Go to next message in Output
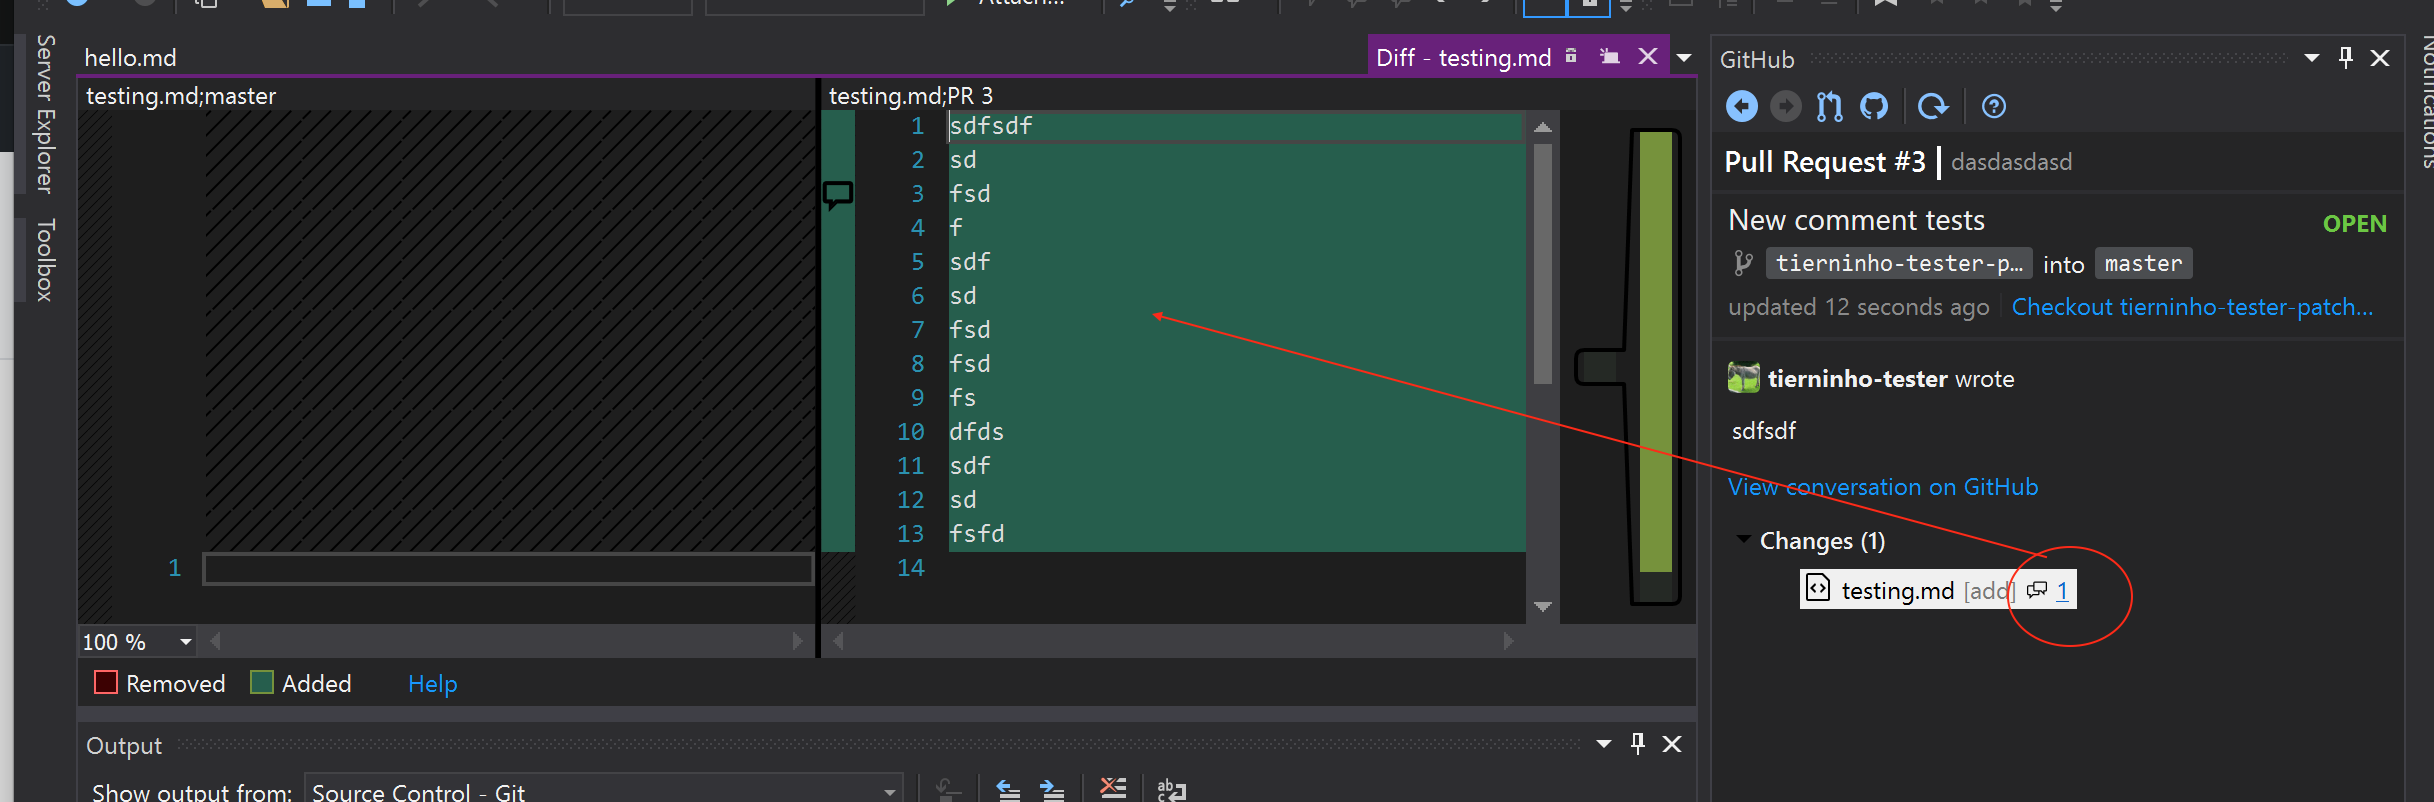The image size is (2434, 802). click(x=1052, y=789)
